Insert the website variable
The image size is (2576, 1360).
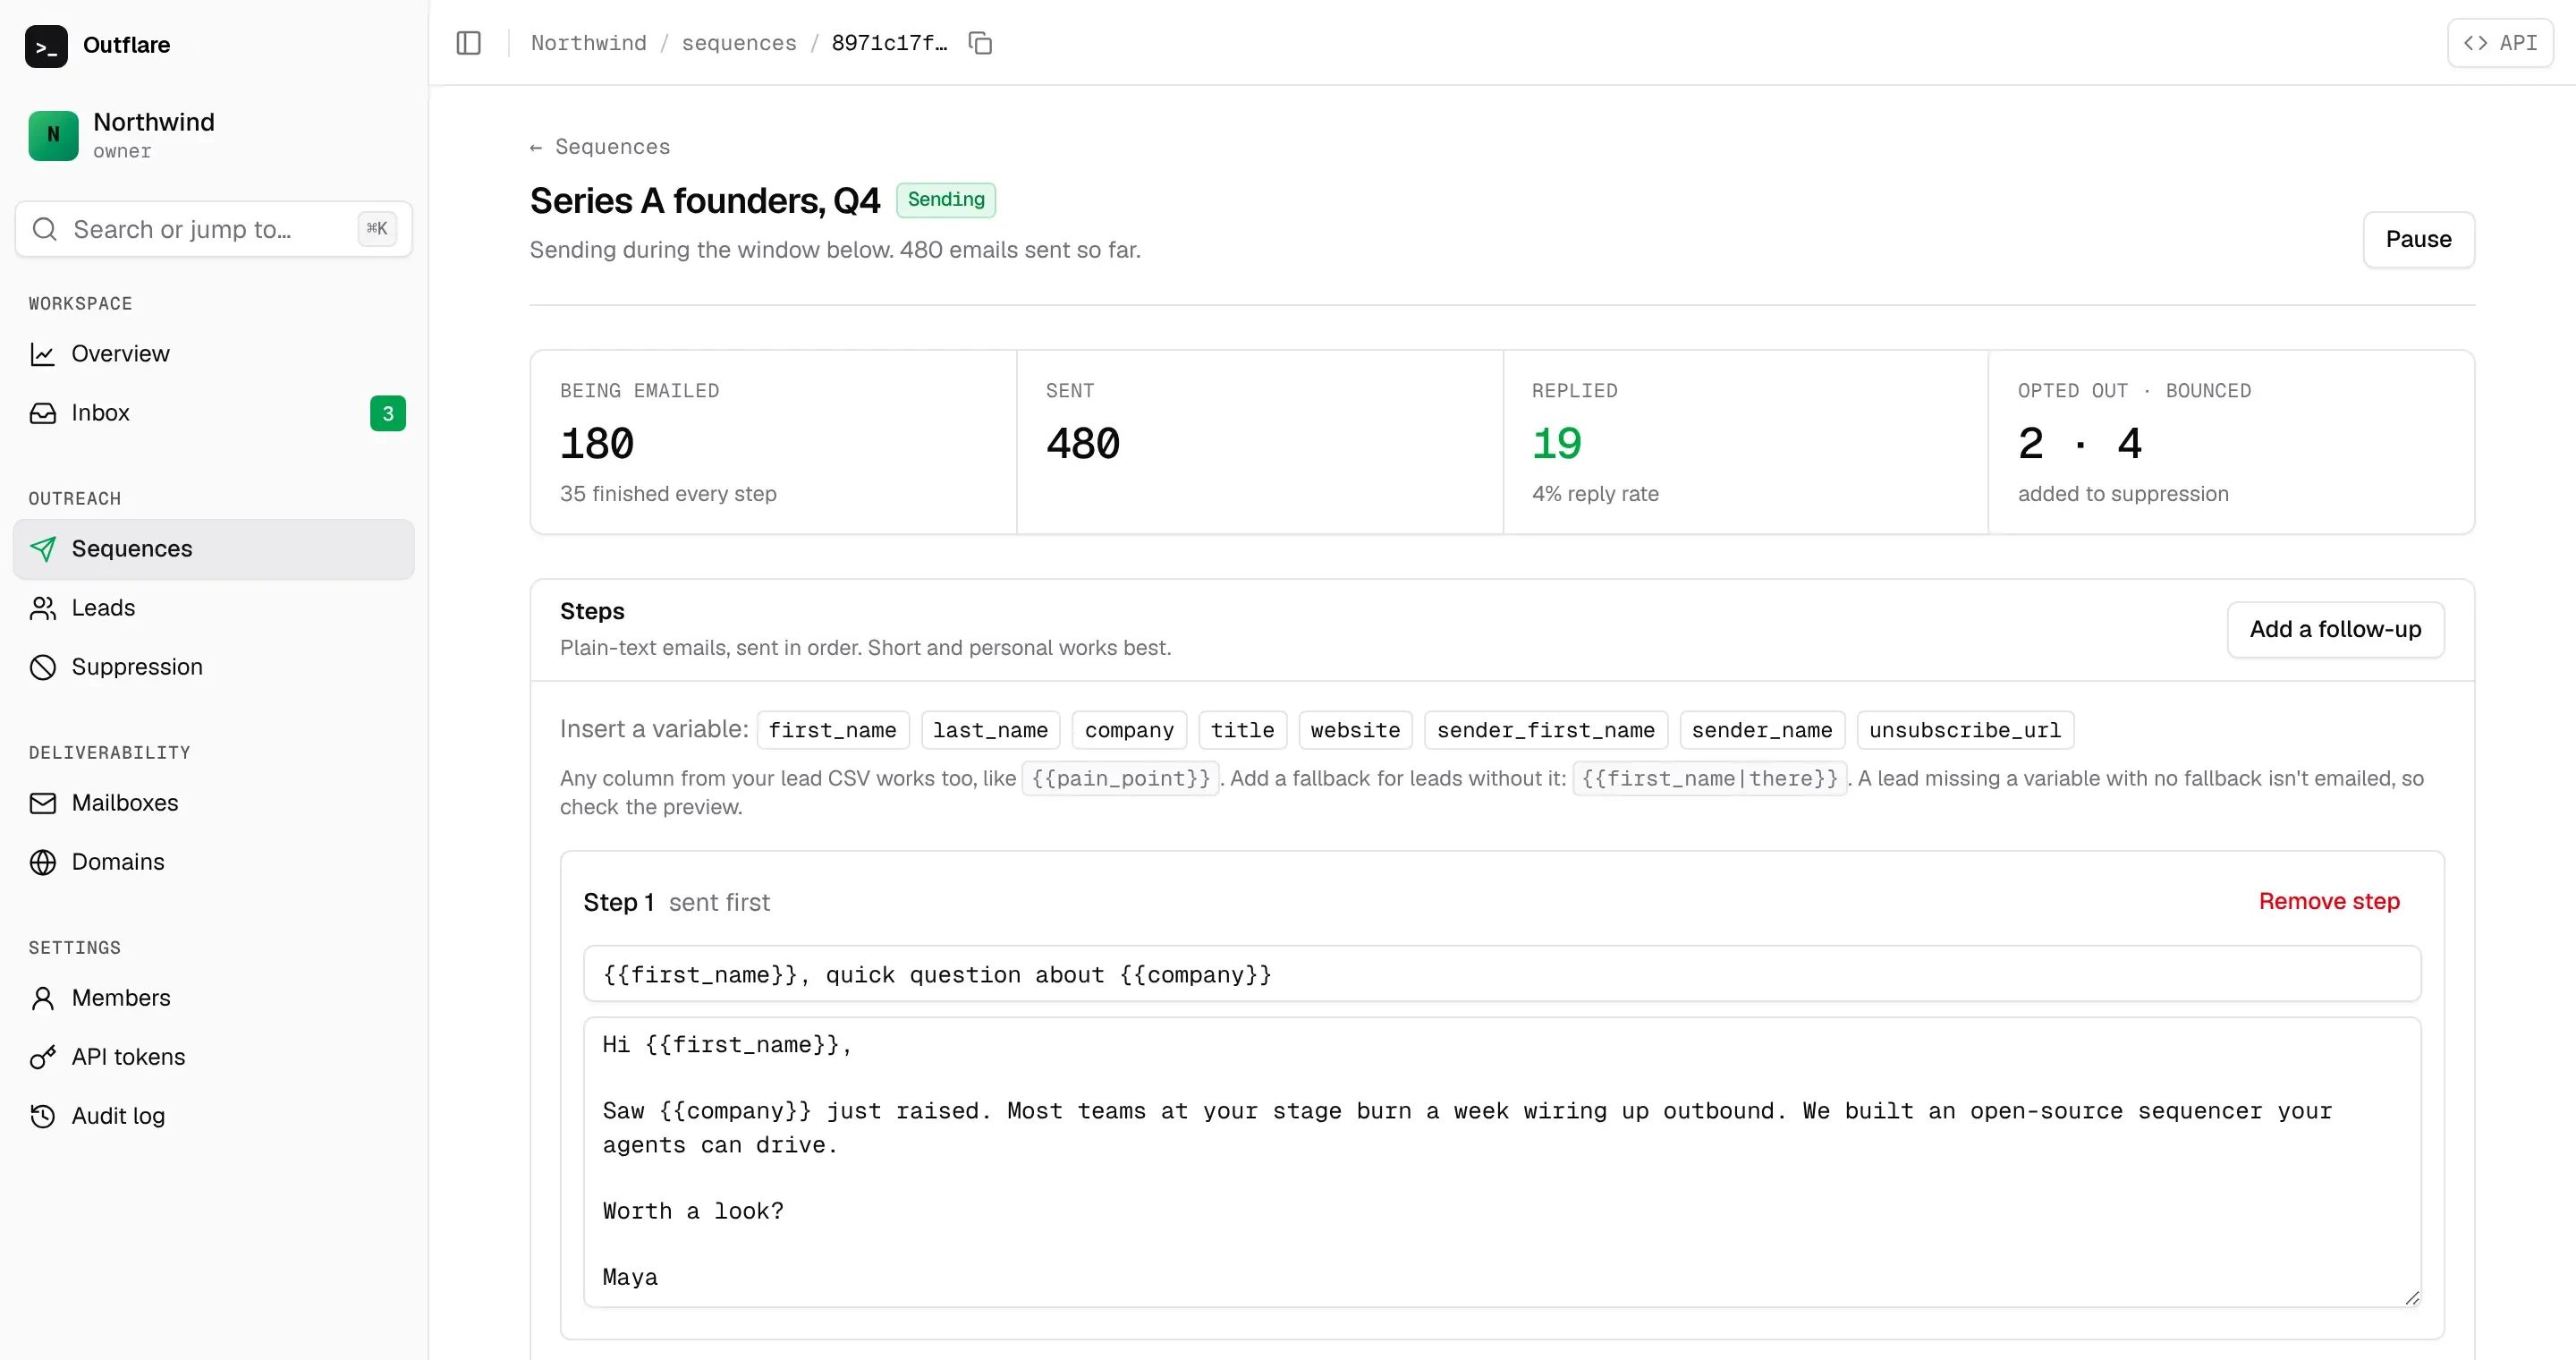(1355, 730)
